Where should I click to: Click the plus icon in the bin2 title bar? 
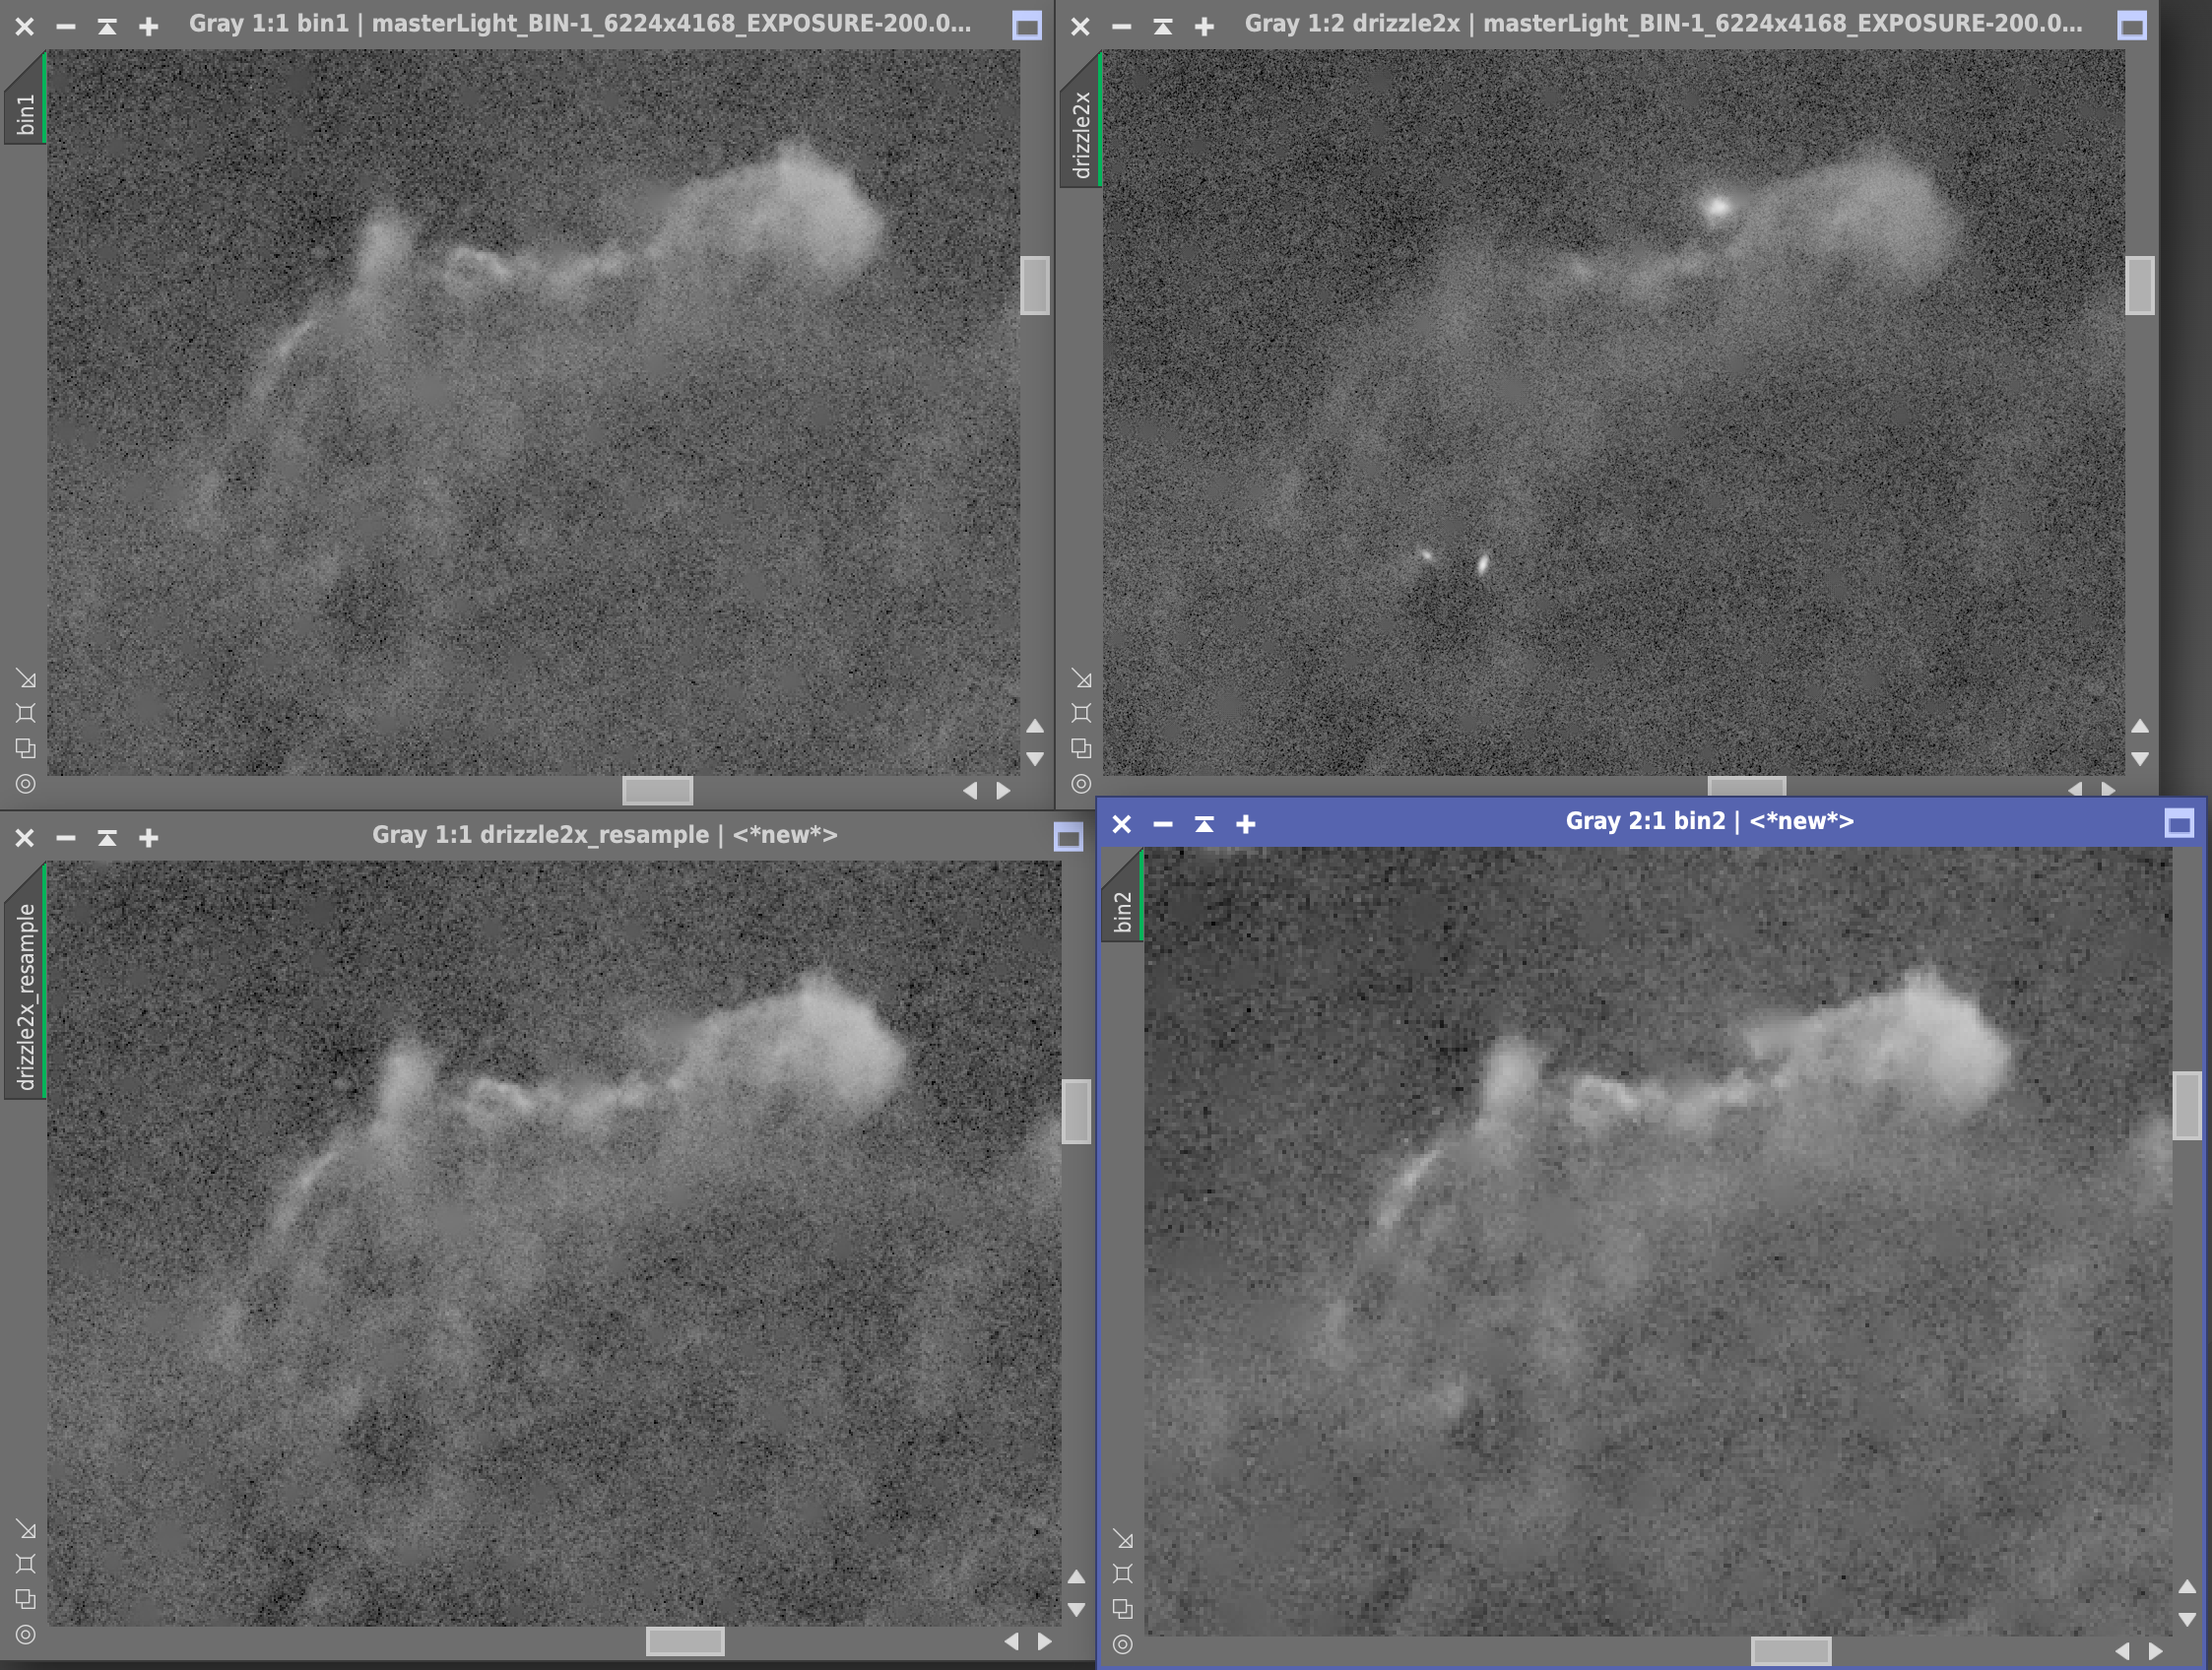[x=1245, y=823]
